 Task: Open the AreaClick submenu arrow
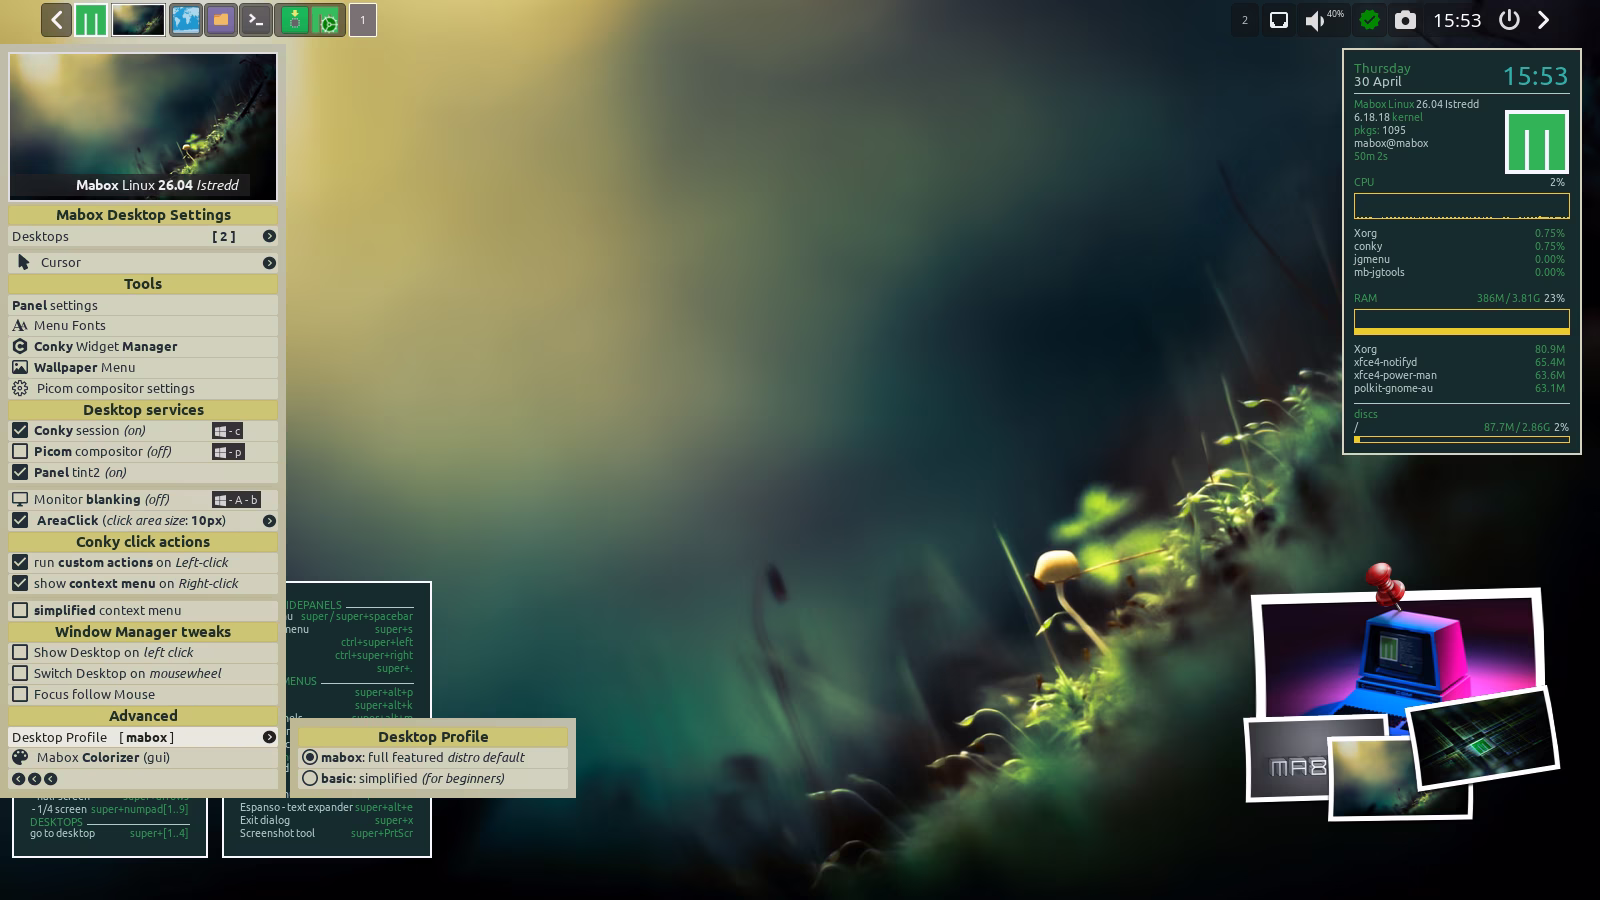(x=269, y=521)
